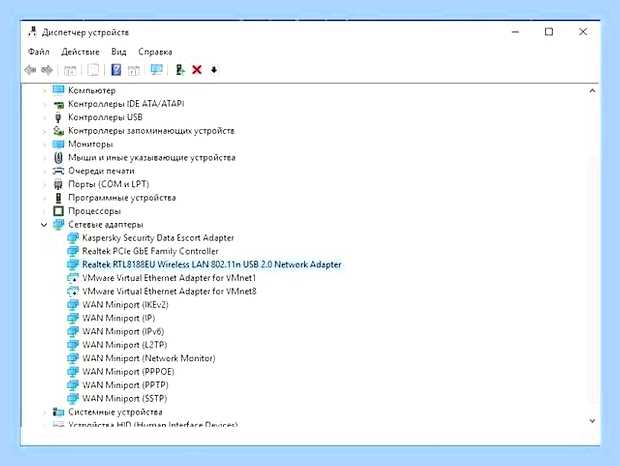Click the blue Help question-mark toolbar icon
620x466 pixels.
pos(116,70)
